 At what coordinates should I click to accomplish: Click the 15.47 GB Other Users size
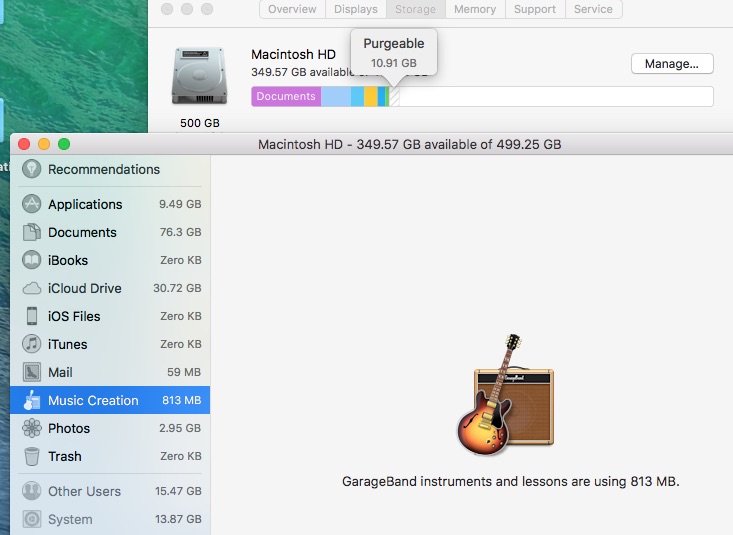pos(178,492)
